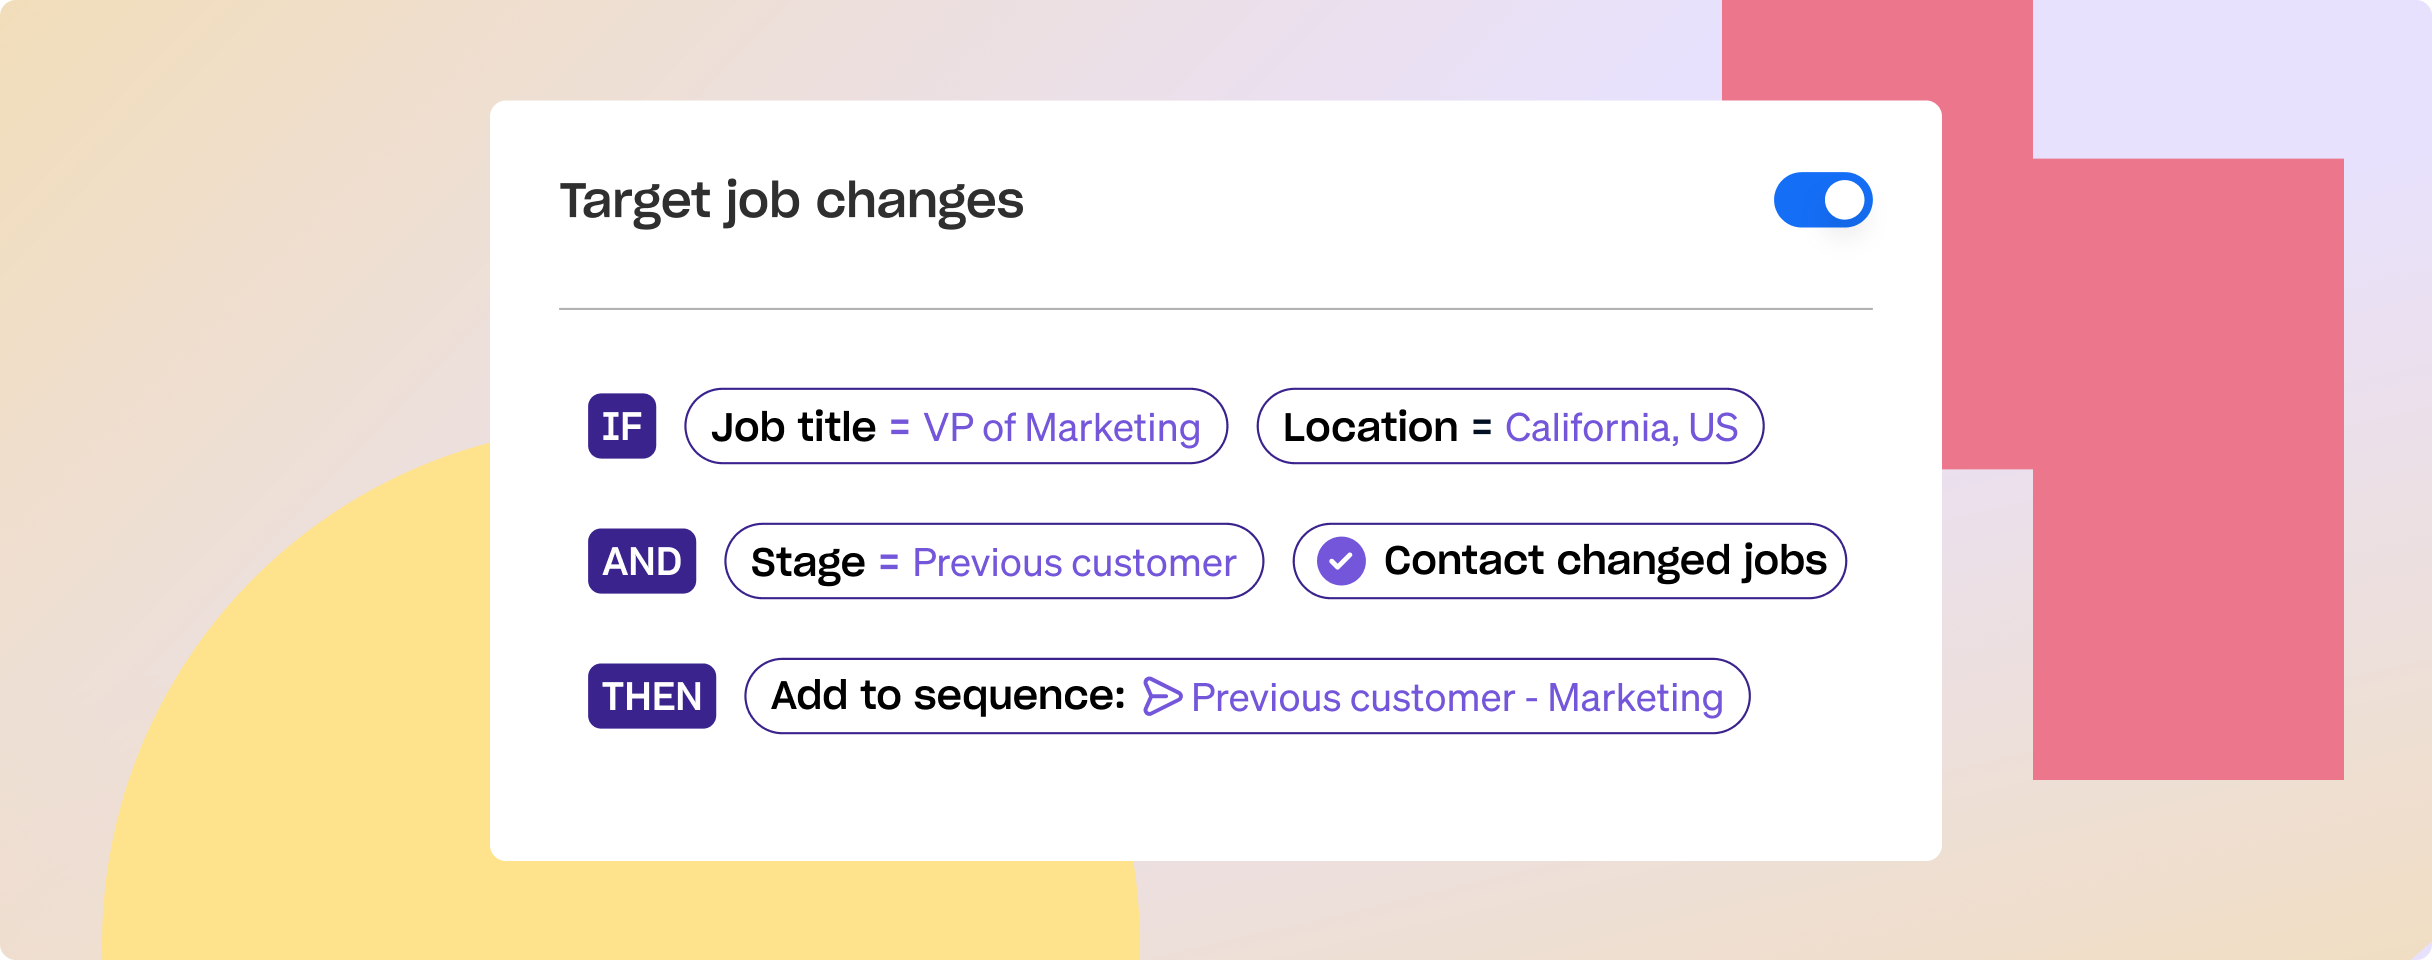2432x960 pixels.
Task: Open the VP of Marketing value dropdown
Action: (x=1061, y=427)
